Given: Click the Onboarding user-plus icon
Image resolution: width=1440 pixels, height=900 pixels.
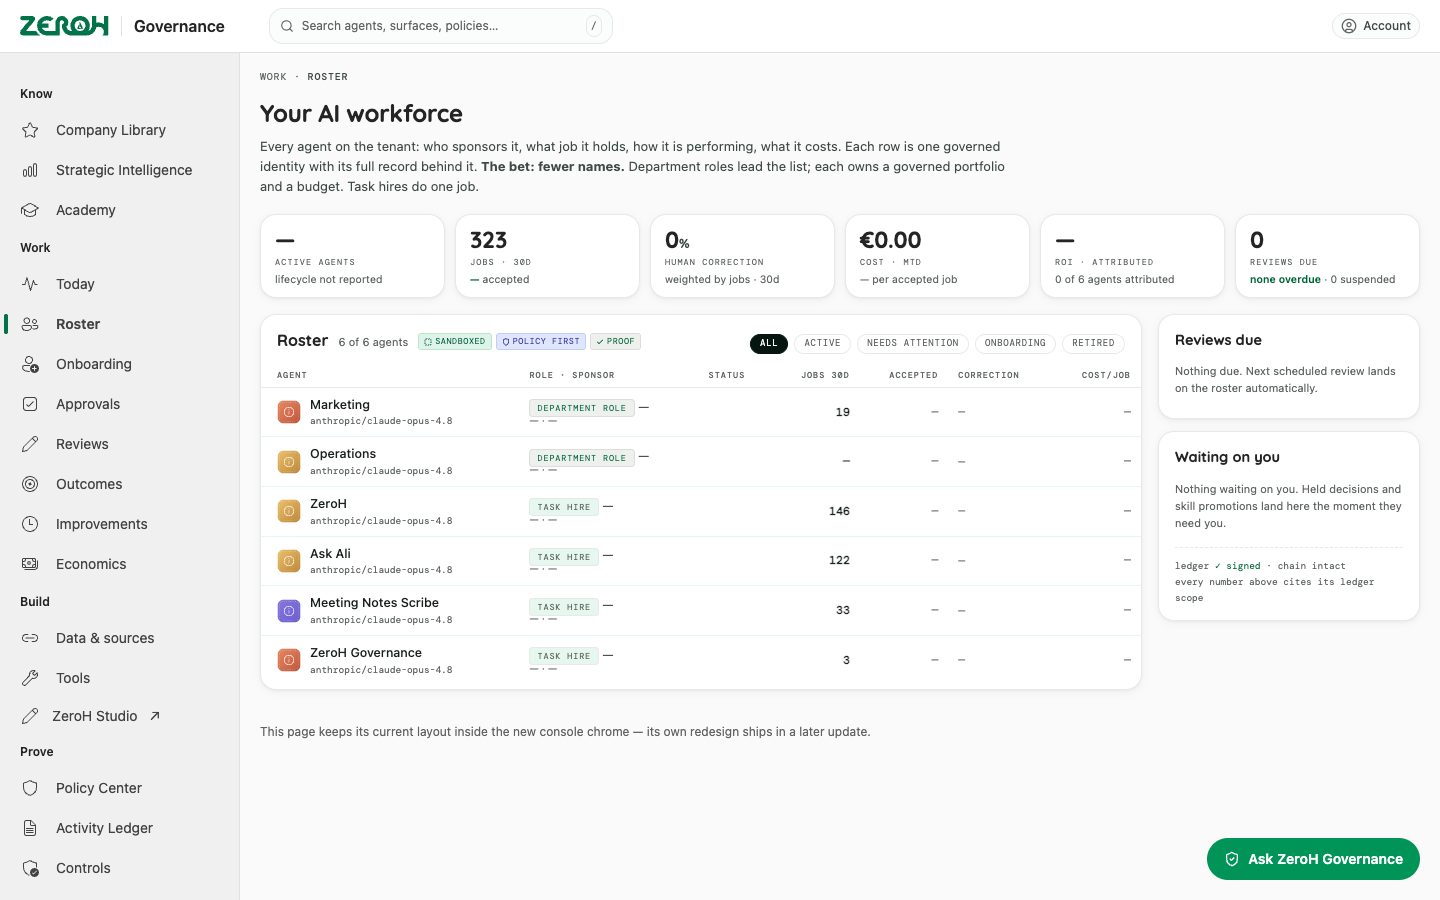Looking at the screenshot, I should (x=30, y=364).
